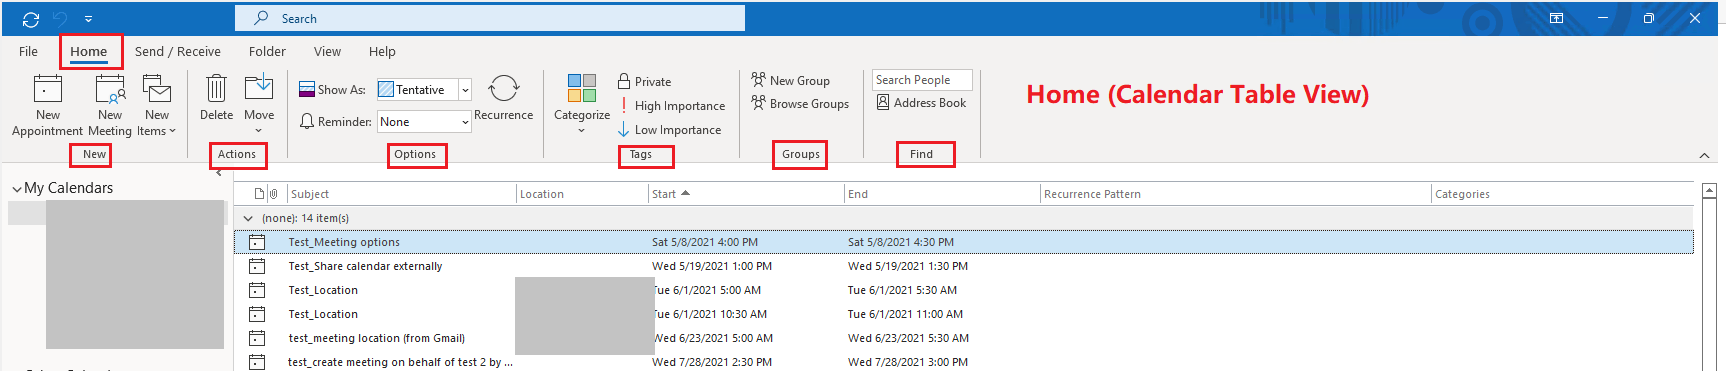Delete the selected calendar item
This screenshot has height=371, width=1726.
click(216, 98)
